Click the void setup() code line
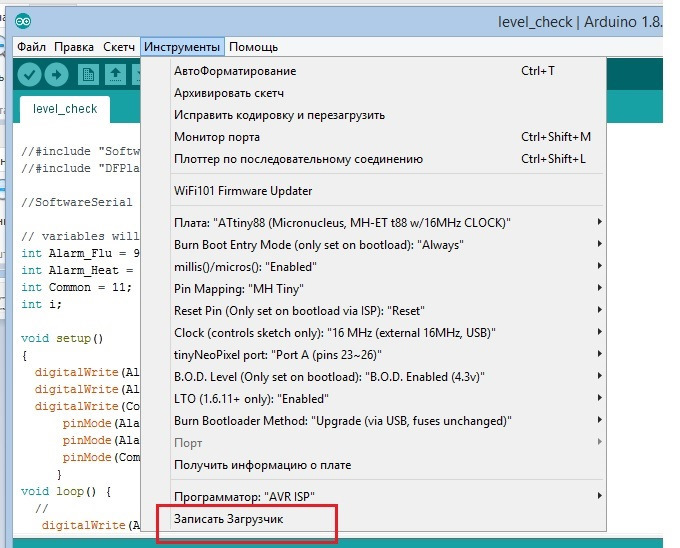This screenshot has height=548, width=680. [62, 338]
